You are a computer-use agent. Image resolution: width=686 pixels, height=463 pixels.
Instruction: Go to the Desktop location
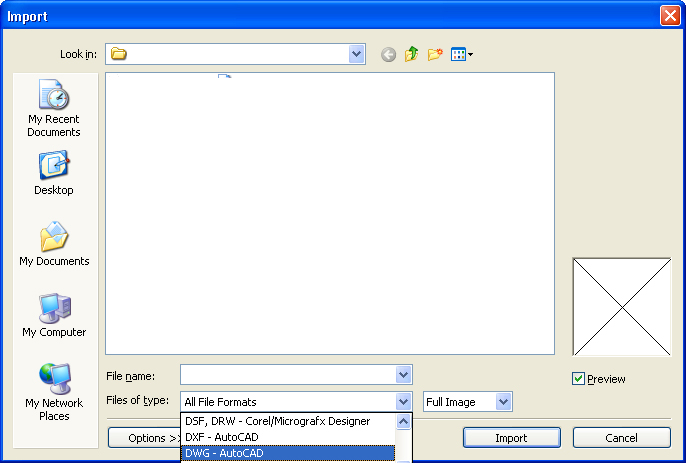point(54,173)
